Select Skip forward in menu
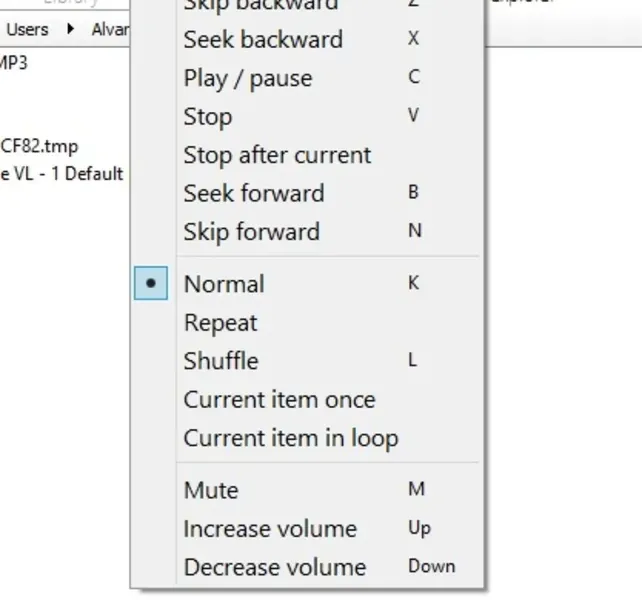 coord(251,232)
